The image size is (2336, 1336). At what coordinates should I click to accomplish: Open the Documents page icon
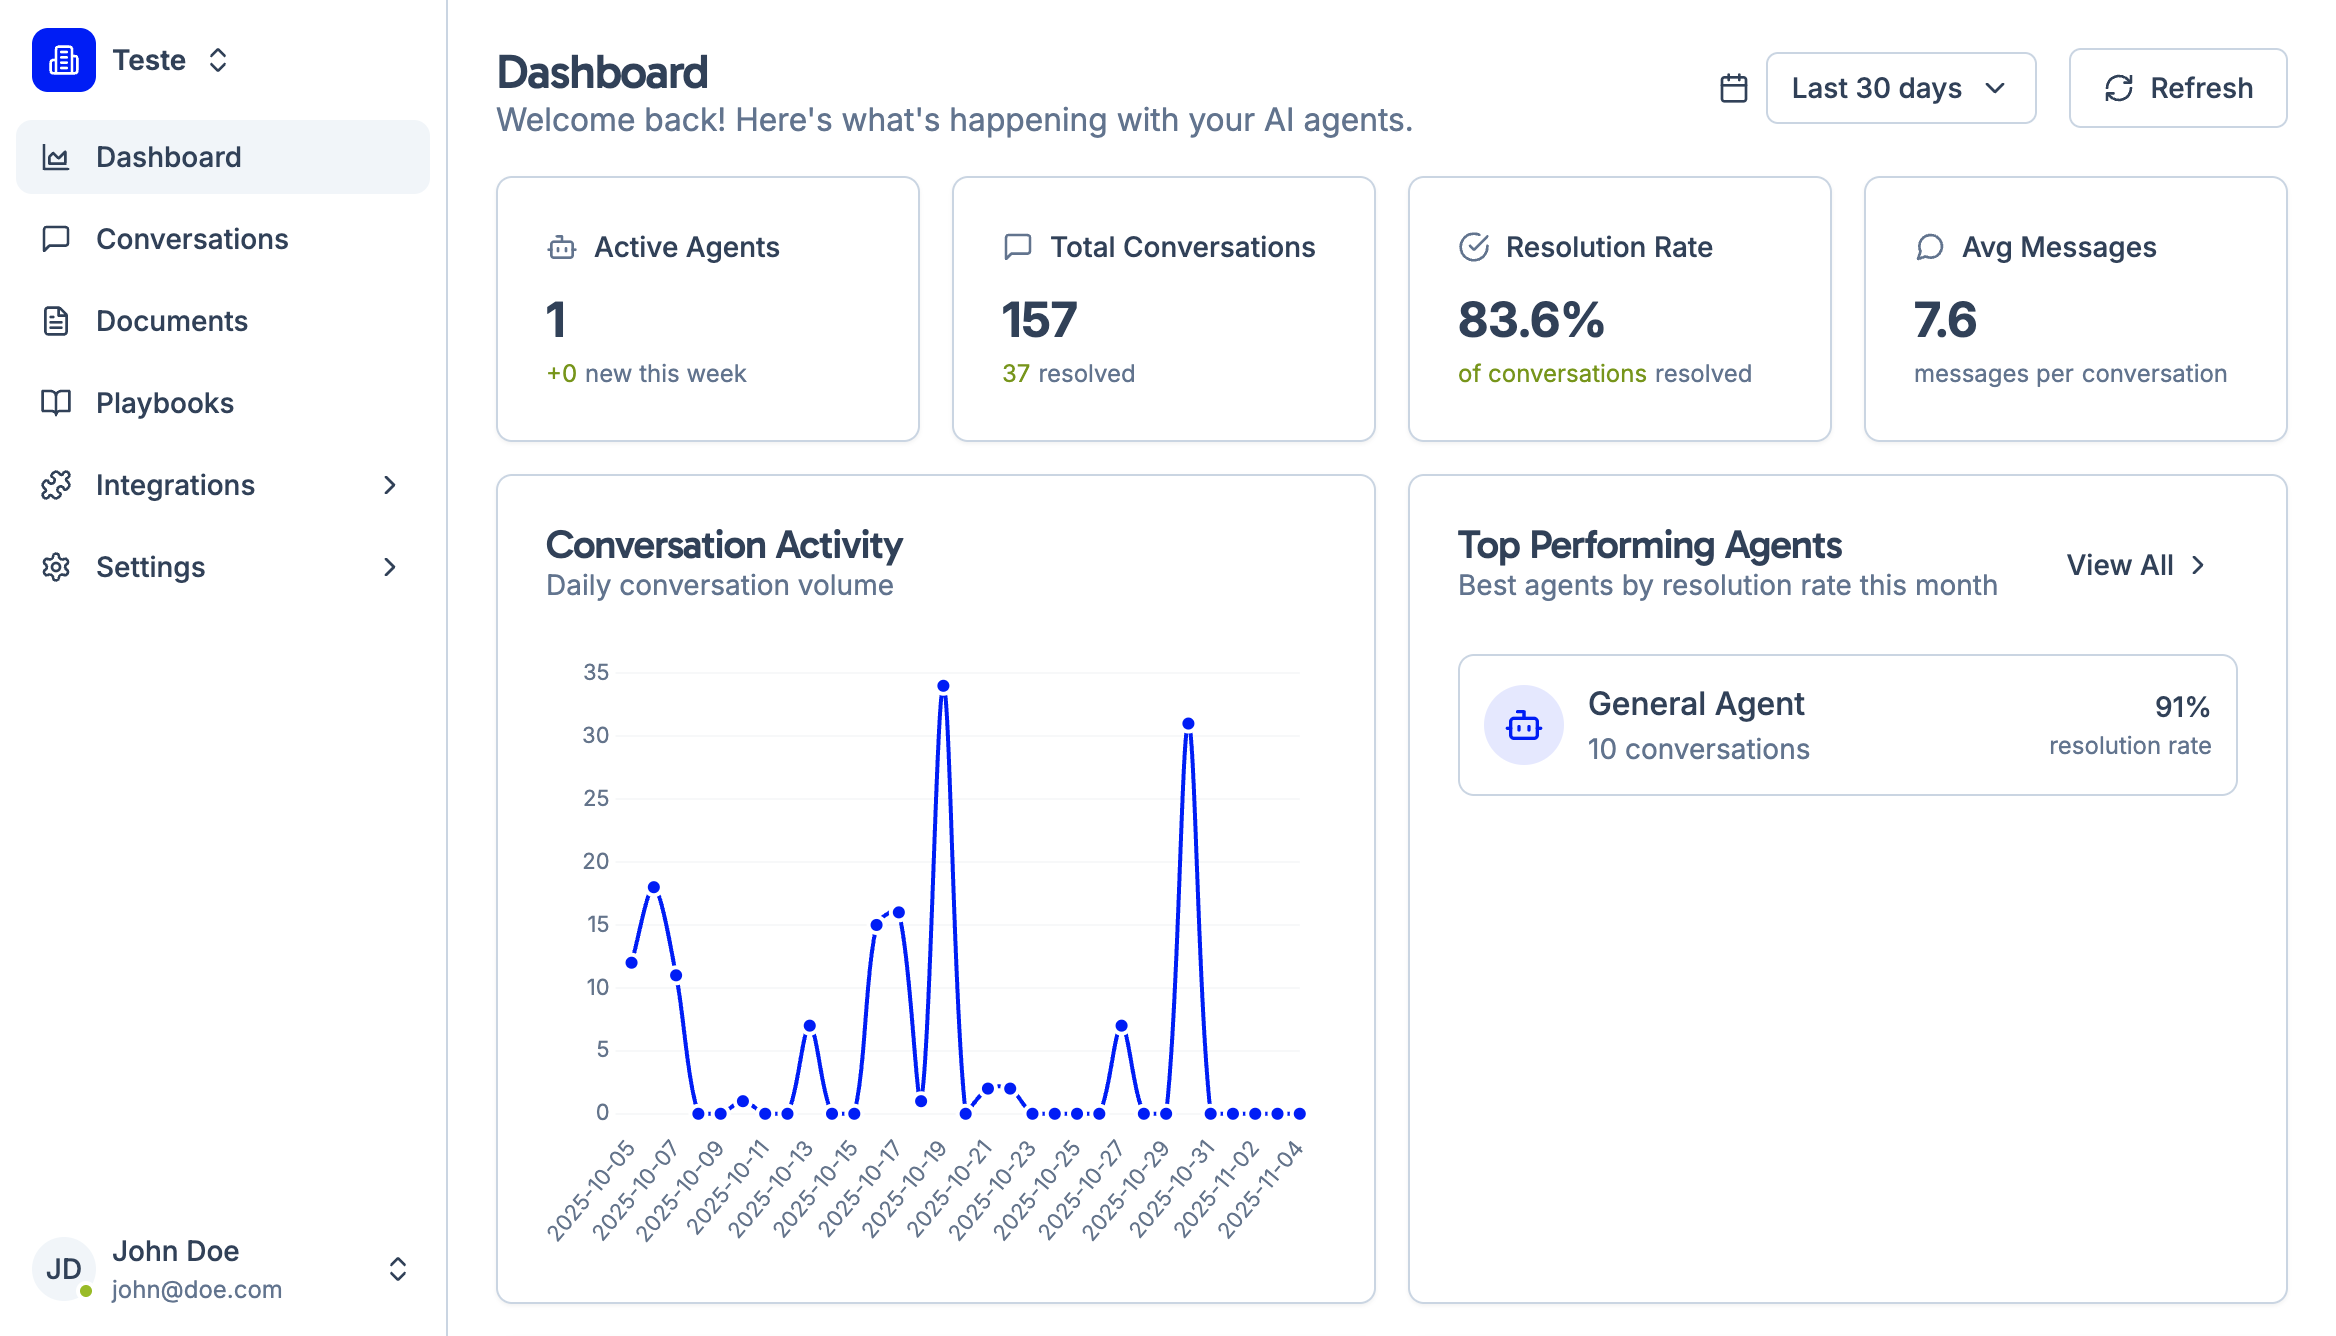56,321
